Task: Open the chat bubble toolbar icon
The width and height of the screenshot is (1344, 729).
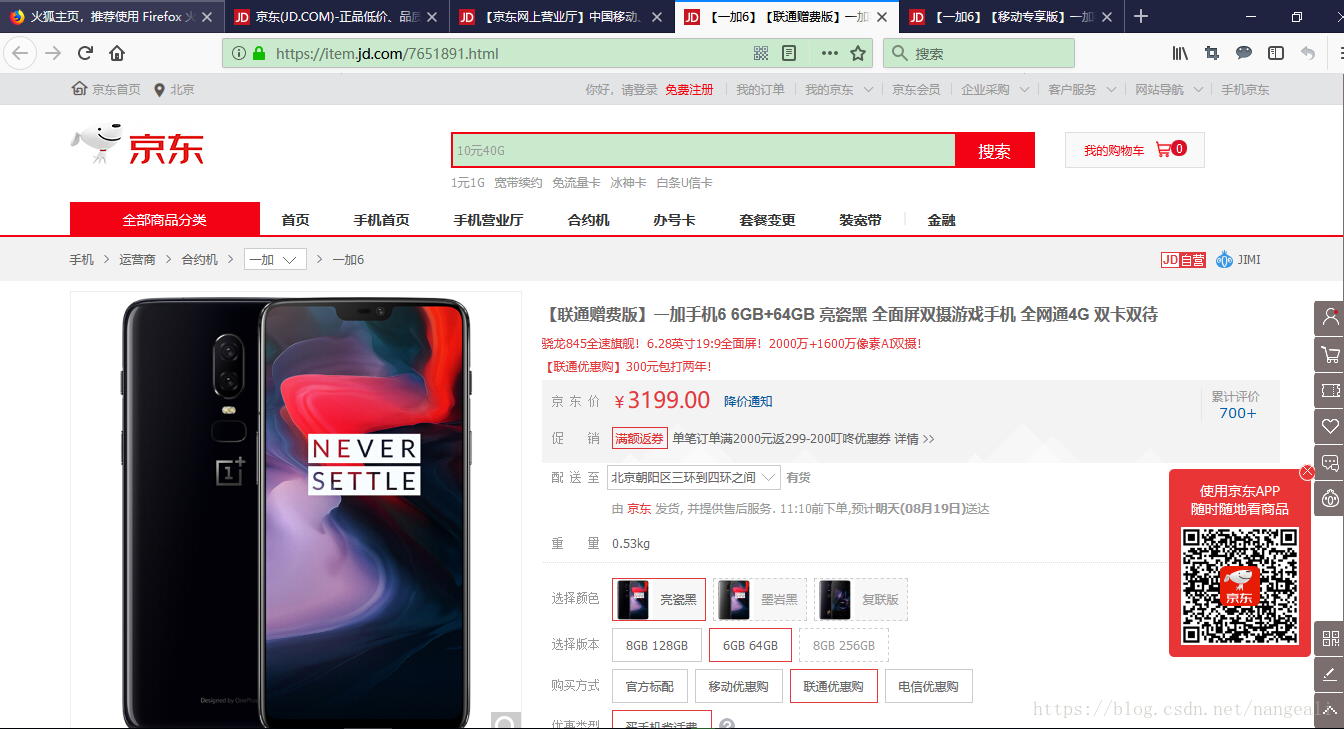Action: click(1244, 53)
